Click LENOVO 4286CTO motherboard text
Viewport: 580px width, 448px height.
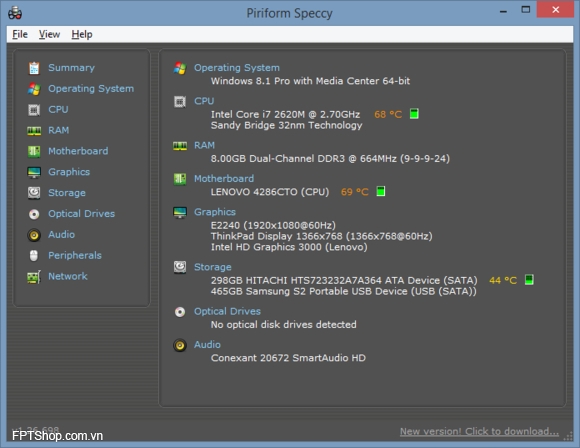[x=270, y=192]
